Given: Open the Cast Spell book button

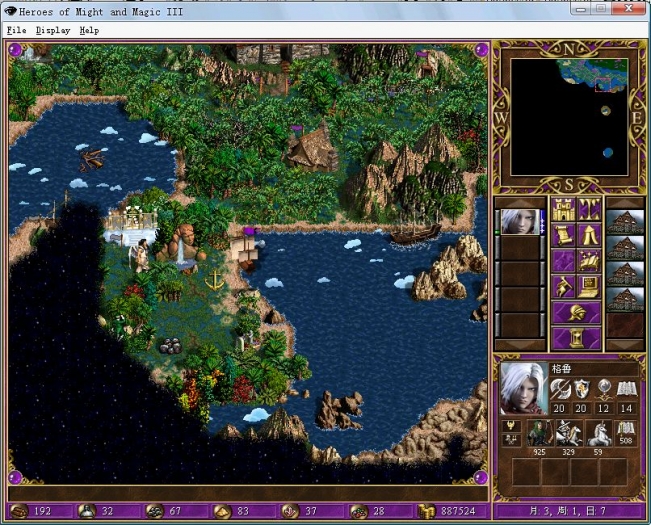Looking at the screenshot, I should click(589, 261).
